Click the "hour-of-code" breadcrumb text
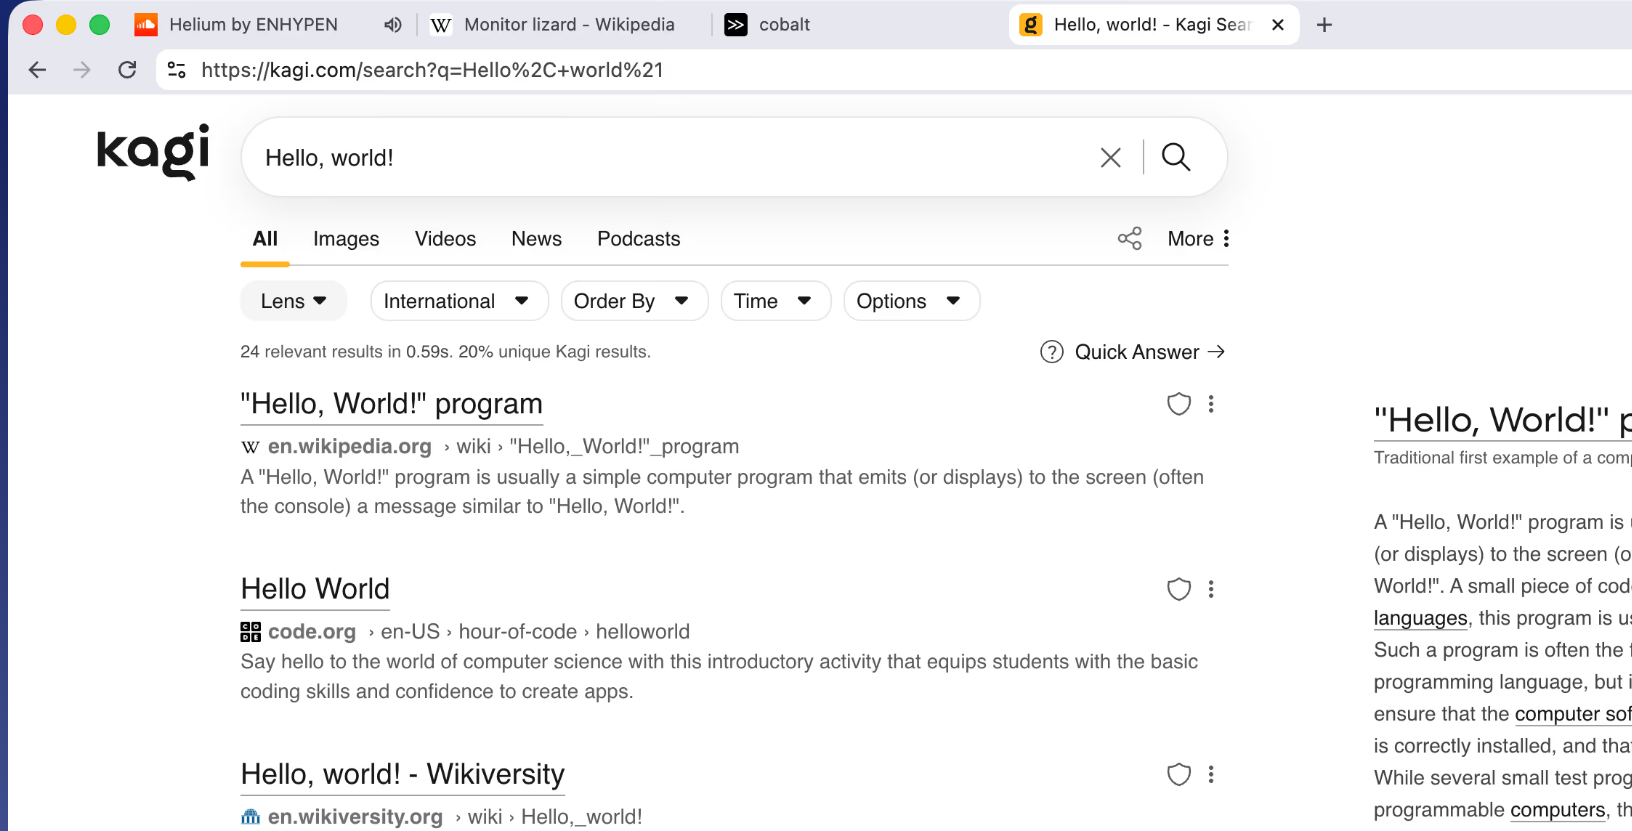Screen dimensions: 1632x831 click(518, 632)
